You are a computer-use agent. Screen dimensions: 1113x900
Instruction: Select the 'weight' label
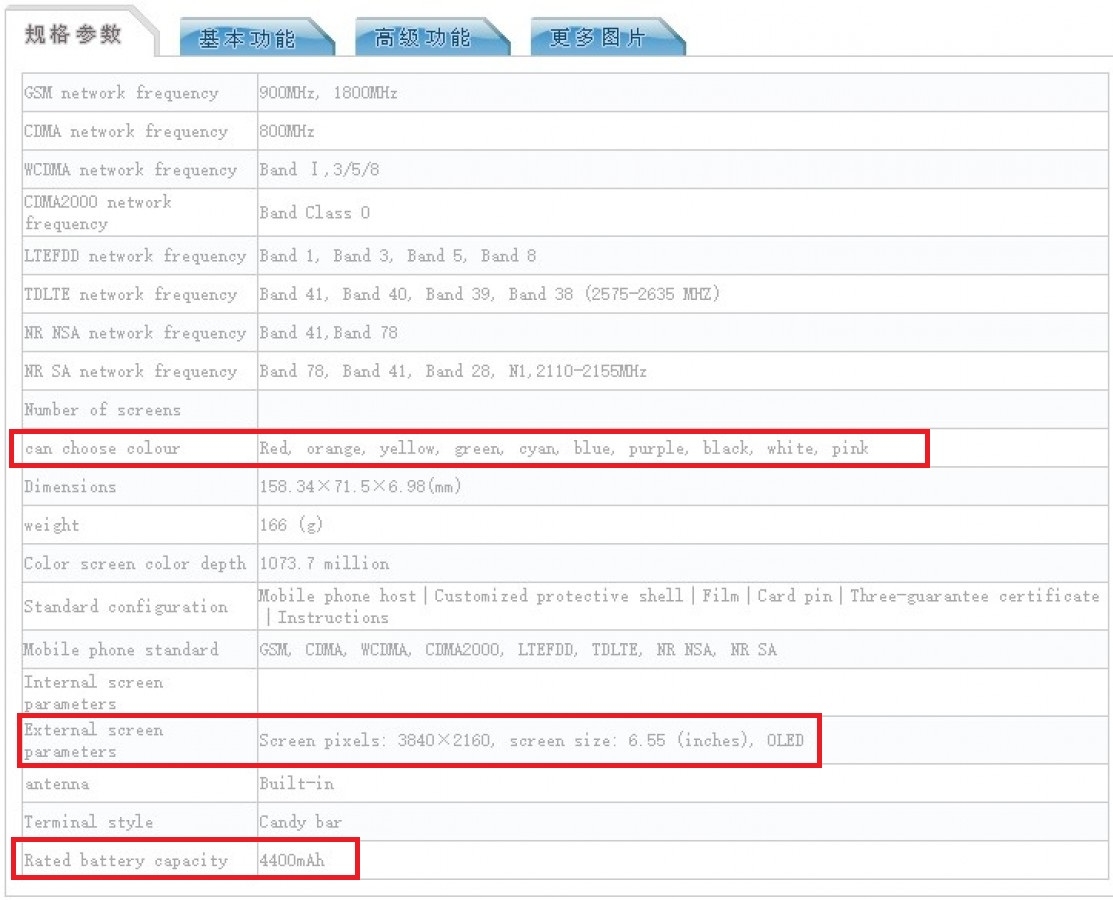click(x=51, y=525)
